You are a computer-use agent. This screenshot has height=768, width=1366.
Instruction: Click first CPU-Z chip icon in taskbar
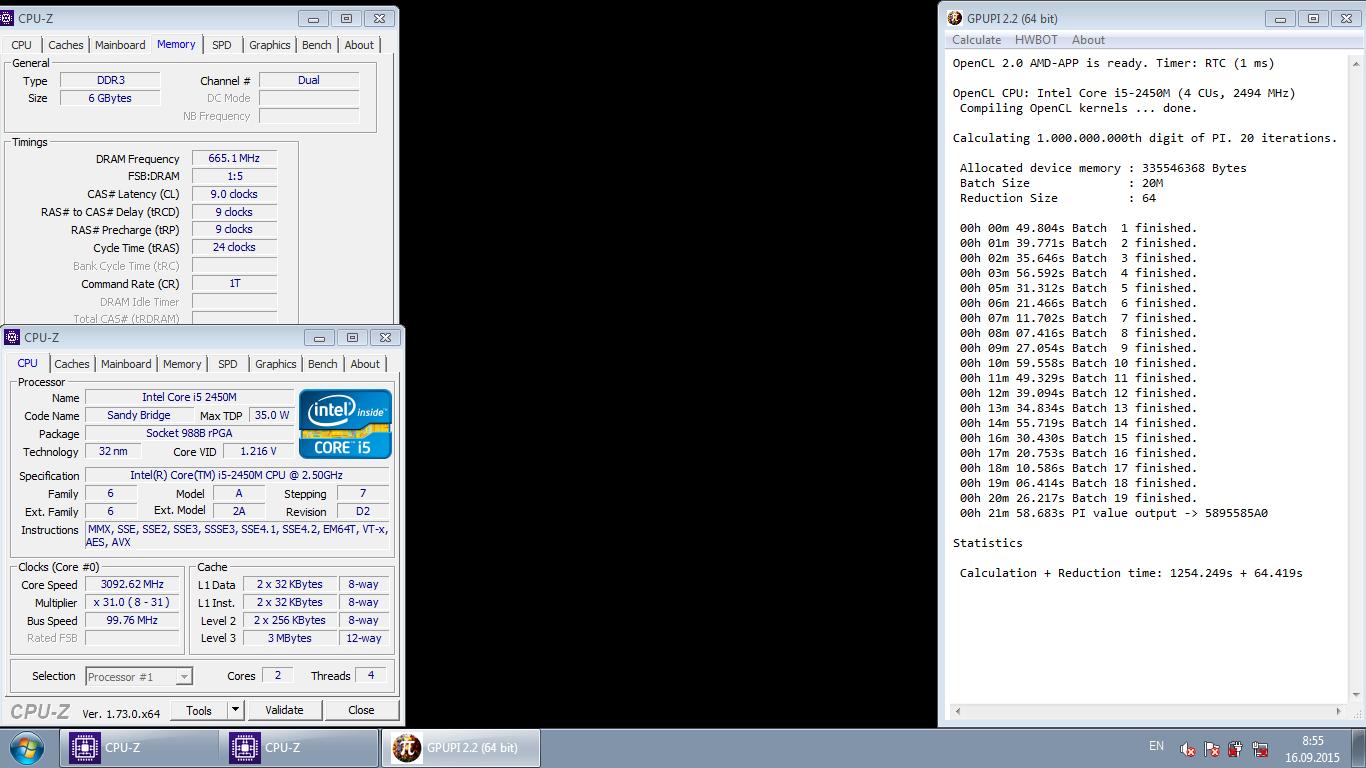pyautogui.click(x=84, y=748)
